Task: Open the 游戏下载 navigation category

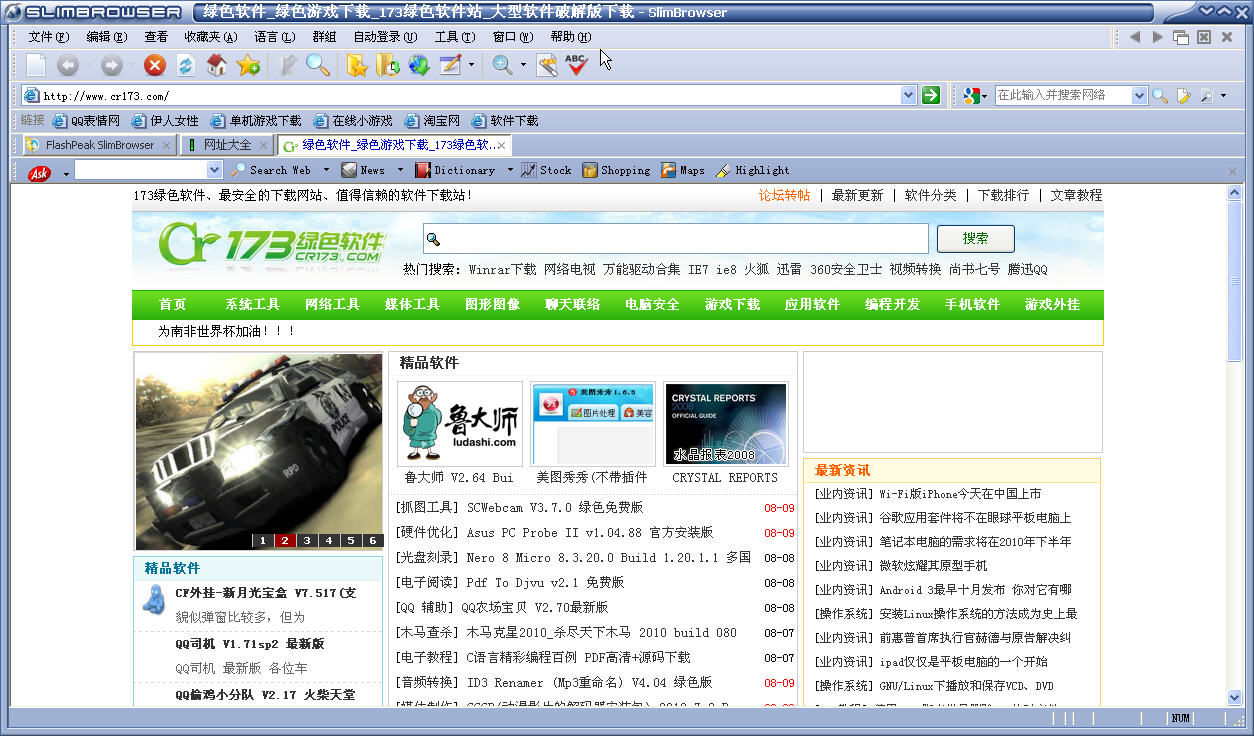Action: [732, 304]
